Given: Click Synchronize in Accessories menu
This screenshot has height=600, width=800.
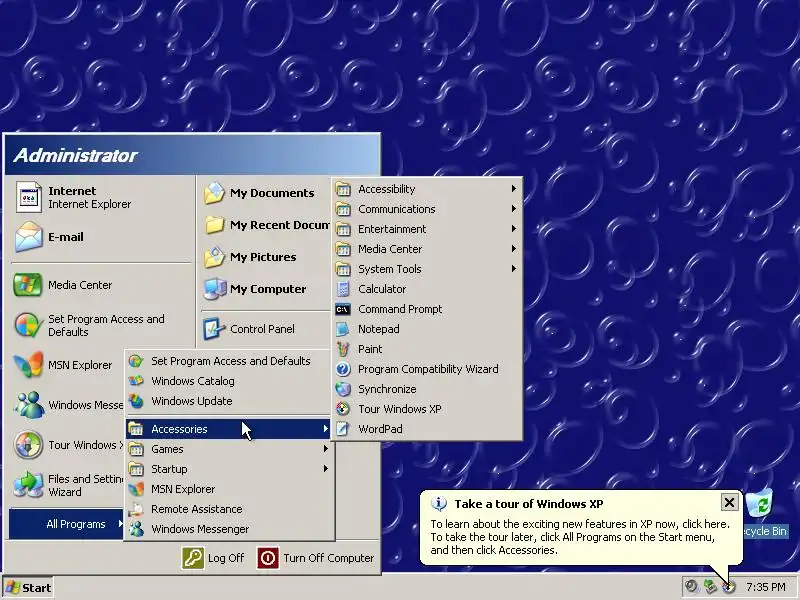Looking at the screenshot, I should click(427, 389).
